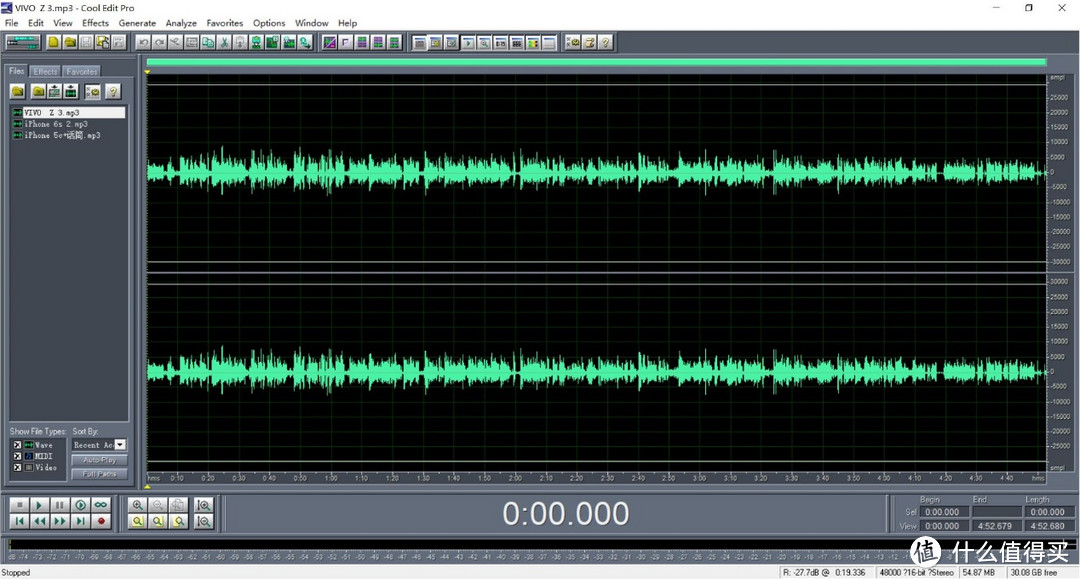The height and width of the screenshot is (579, 1080).
Task: Switch to the Favorites panel tab
Action: (82, 72)
